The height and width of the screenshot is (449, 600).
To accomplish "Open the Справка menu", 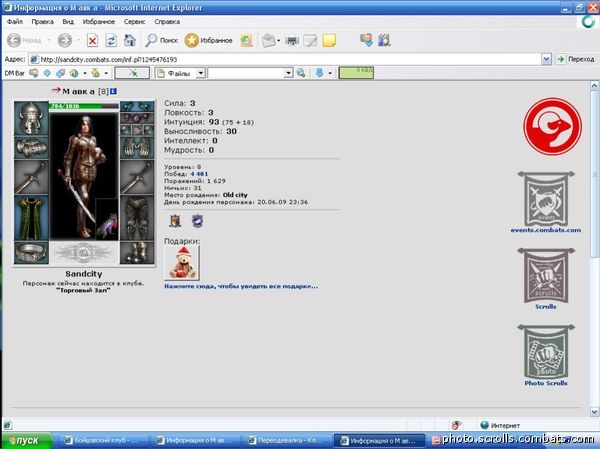I will [167, 22].
